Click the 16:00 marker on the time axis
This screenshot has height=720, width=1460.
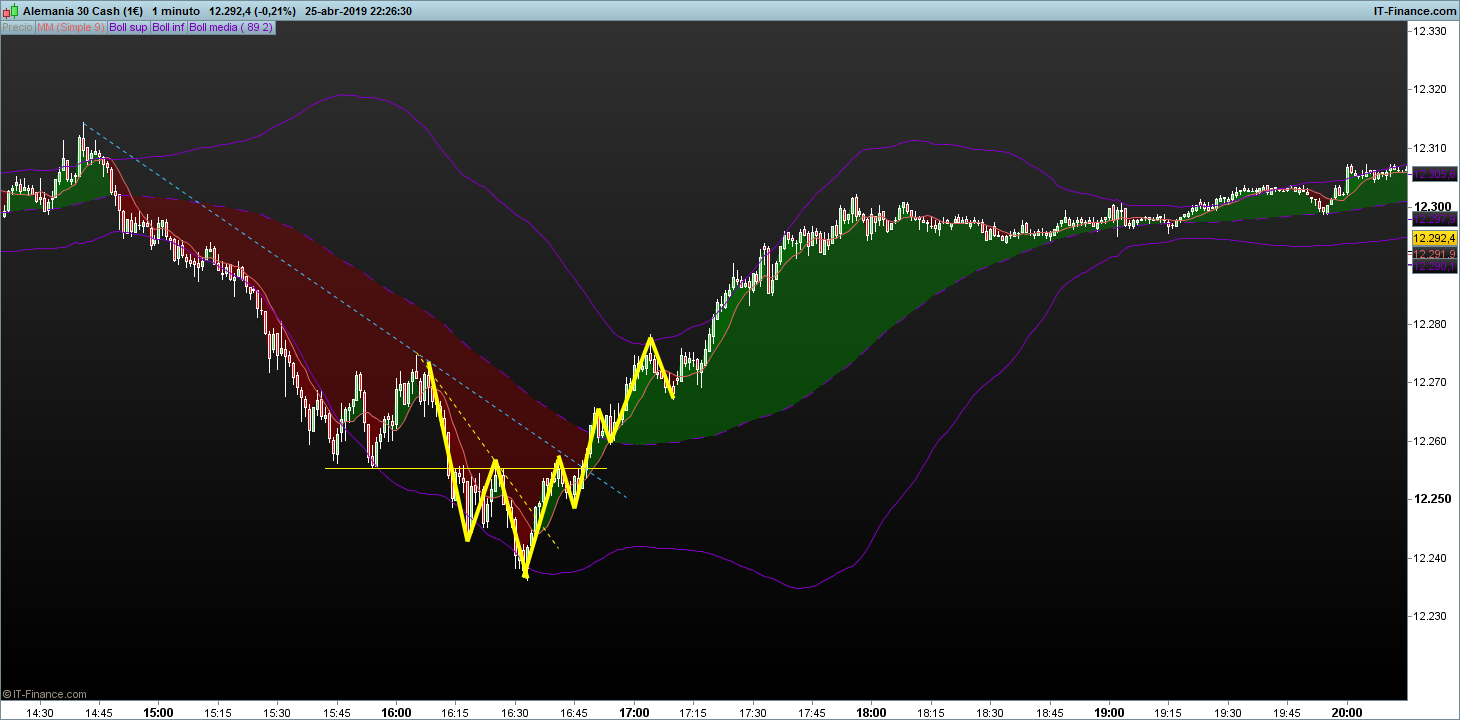tap(397, 713)
